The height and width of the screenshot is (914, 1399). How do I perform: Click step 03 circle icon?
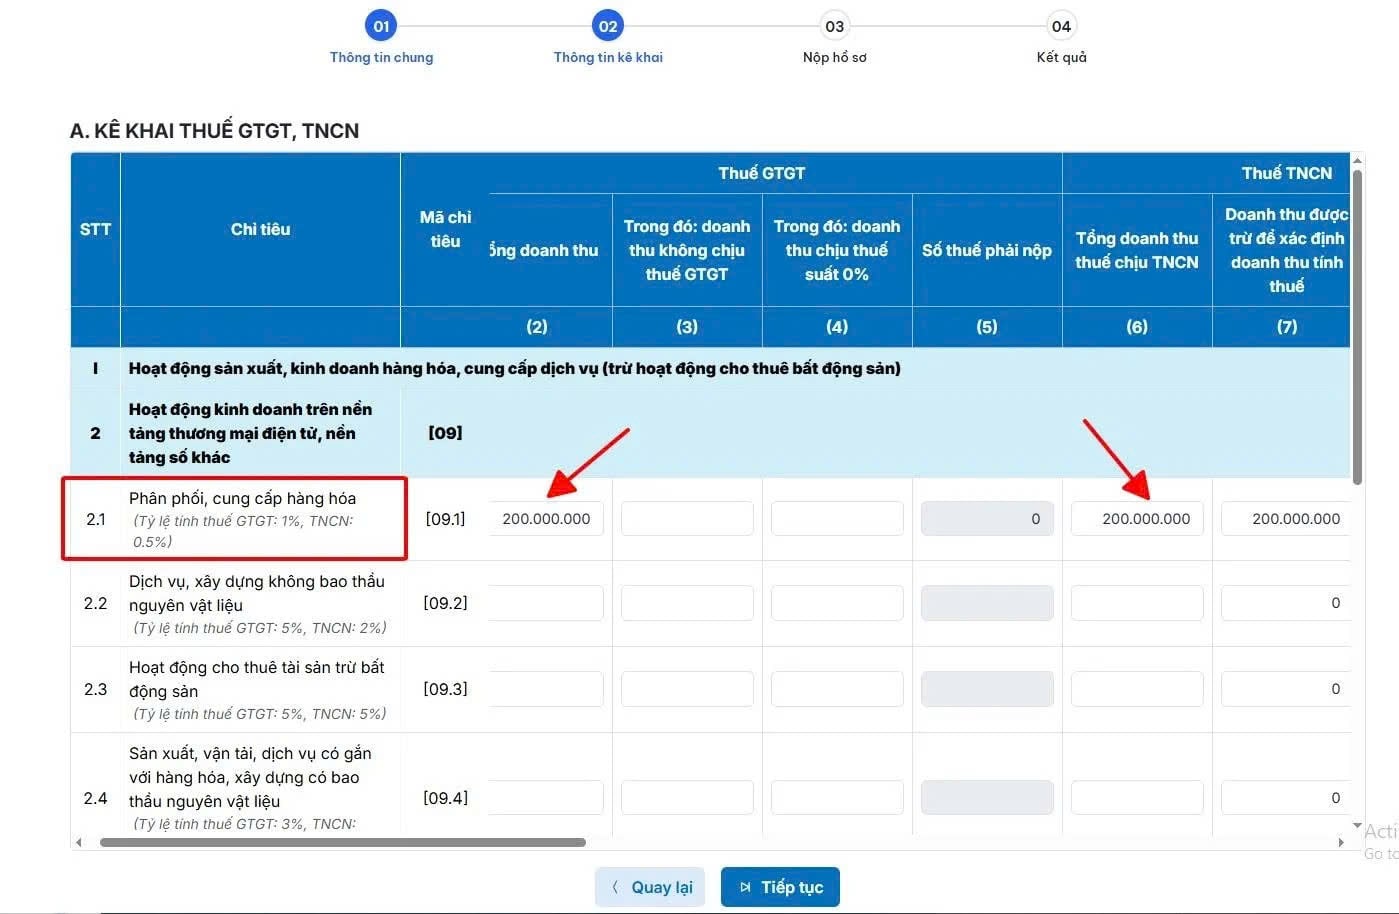835,26
